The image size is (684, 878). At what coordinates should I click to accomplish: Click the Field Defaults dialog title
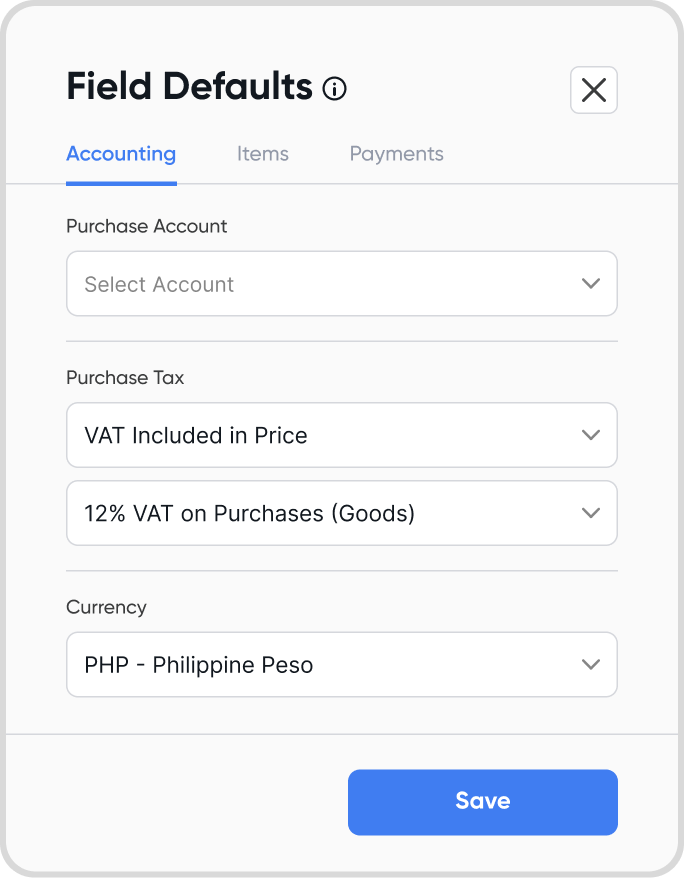tap(189, 87)
